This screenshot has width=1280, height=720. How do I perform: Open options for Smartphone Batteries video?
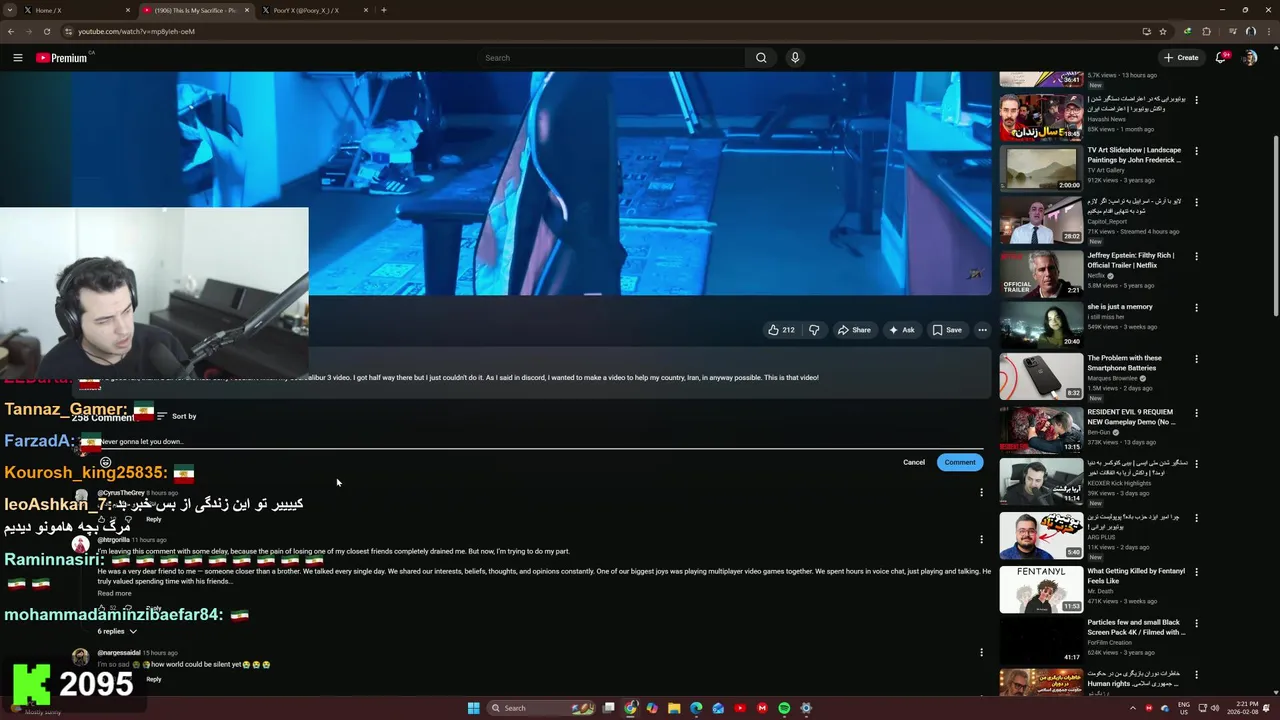(1196, 359)
